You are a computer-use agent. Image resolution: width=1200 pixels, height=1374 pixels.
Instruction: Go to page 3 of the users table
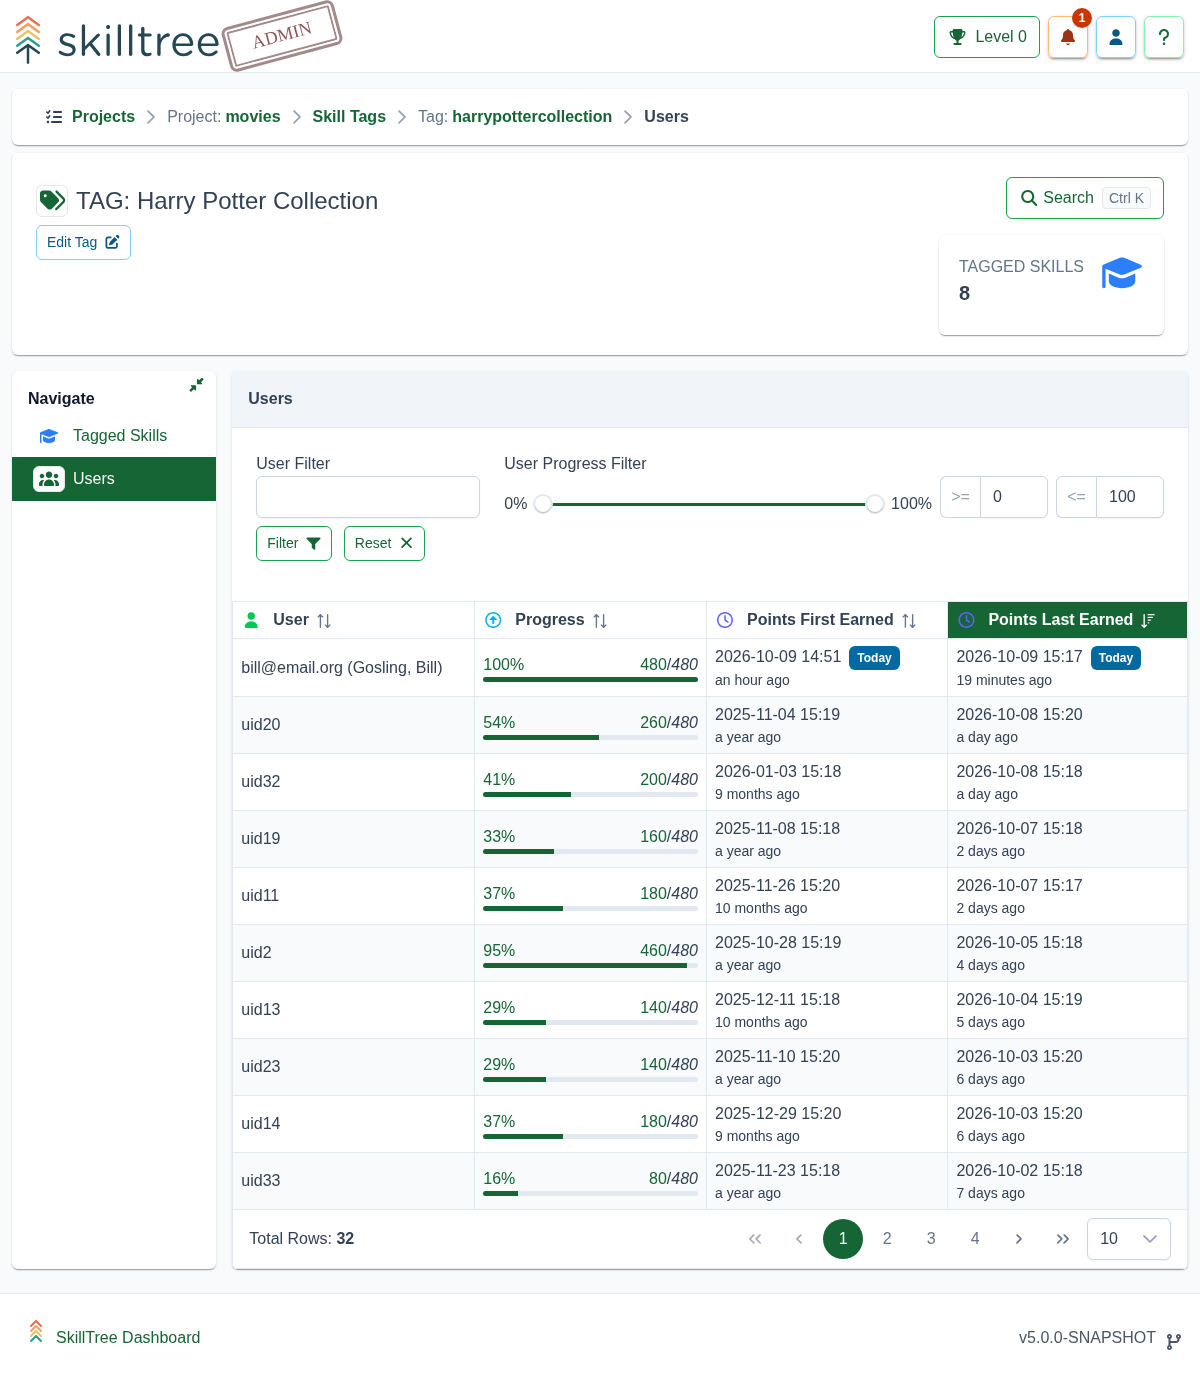tap(931, 1239)
